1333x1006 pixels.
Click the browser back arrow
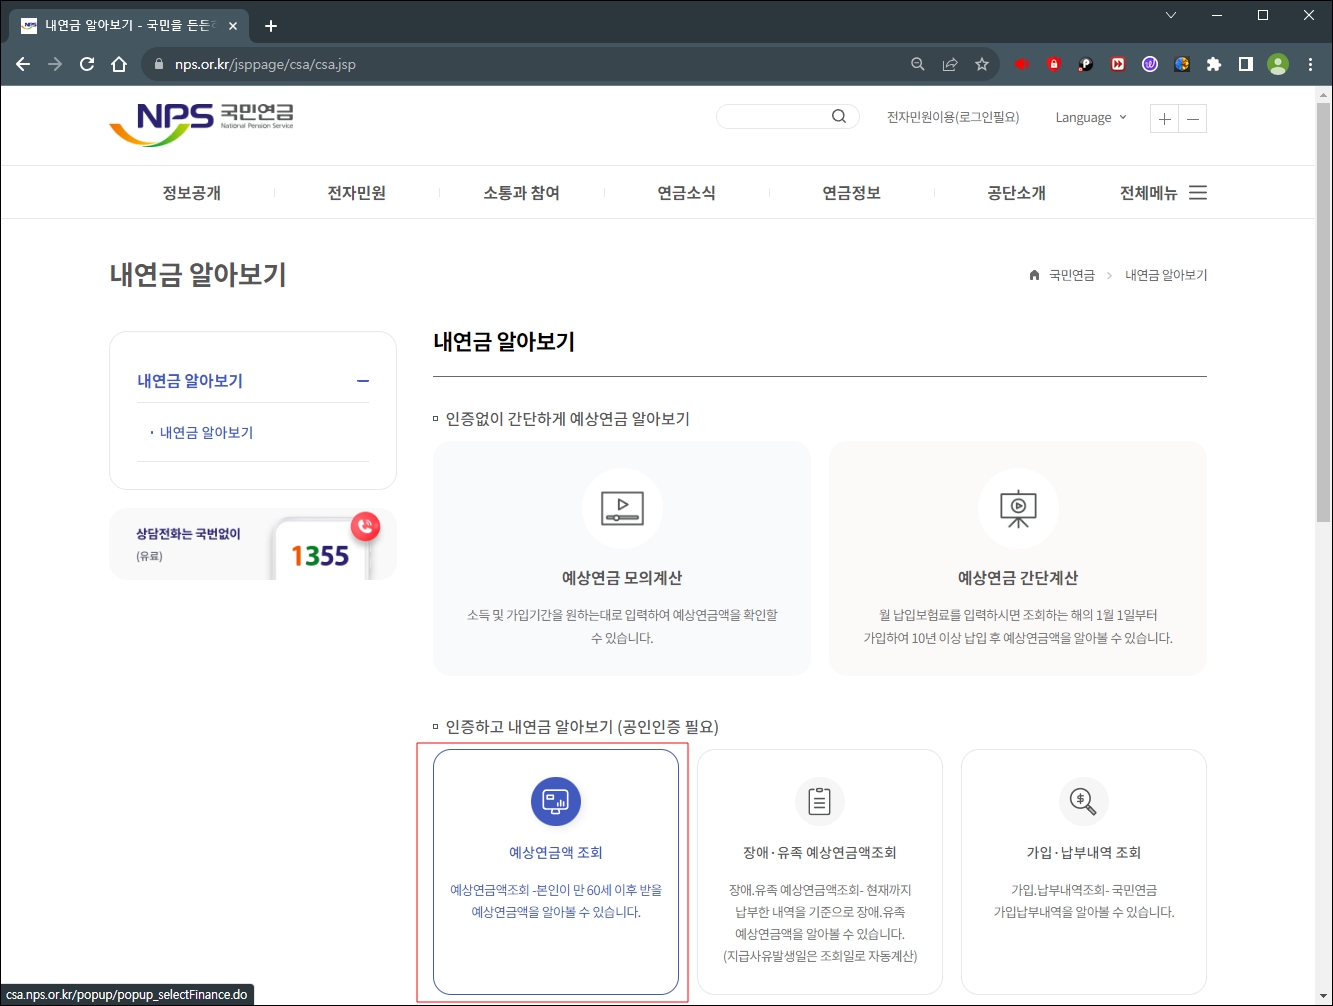(23, 64)
